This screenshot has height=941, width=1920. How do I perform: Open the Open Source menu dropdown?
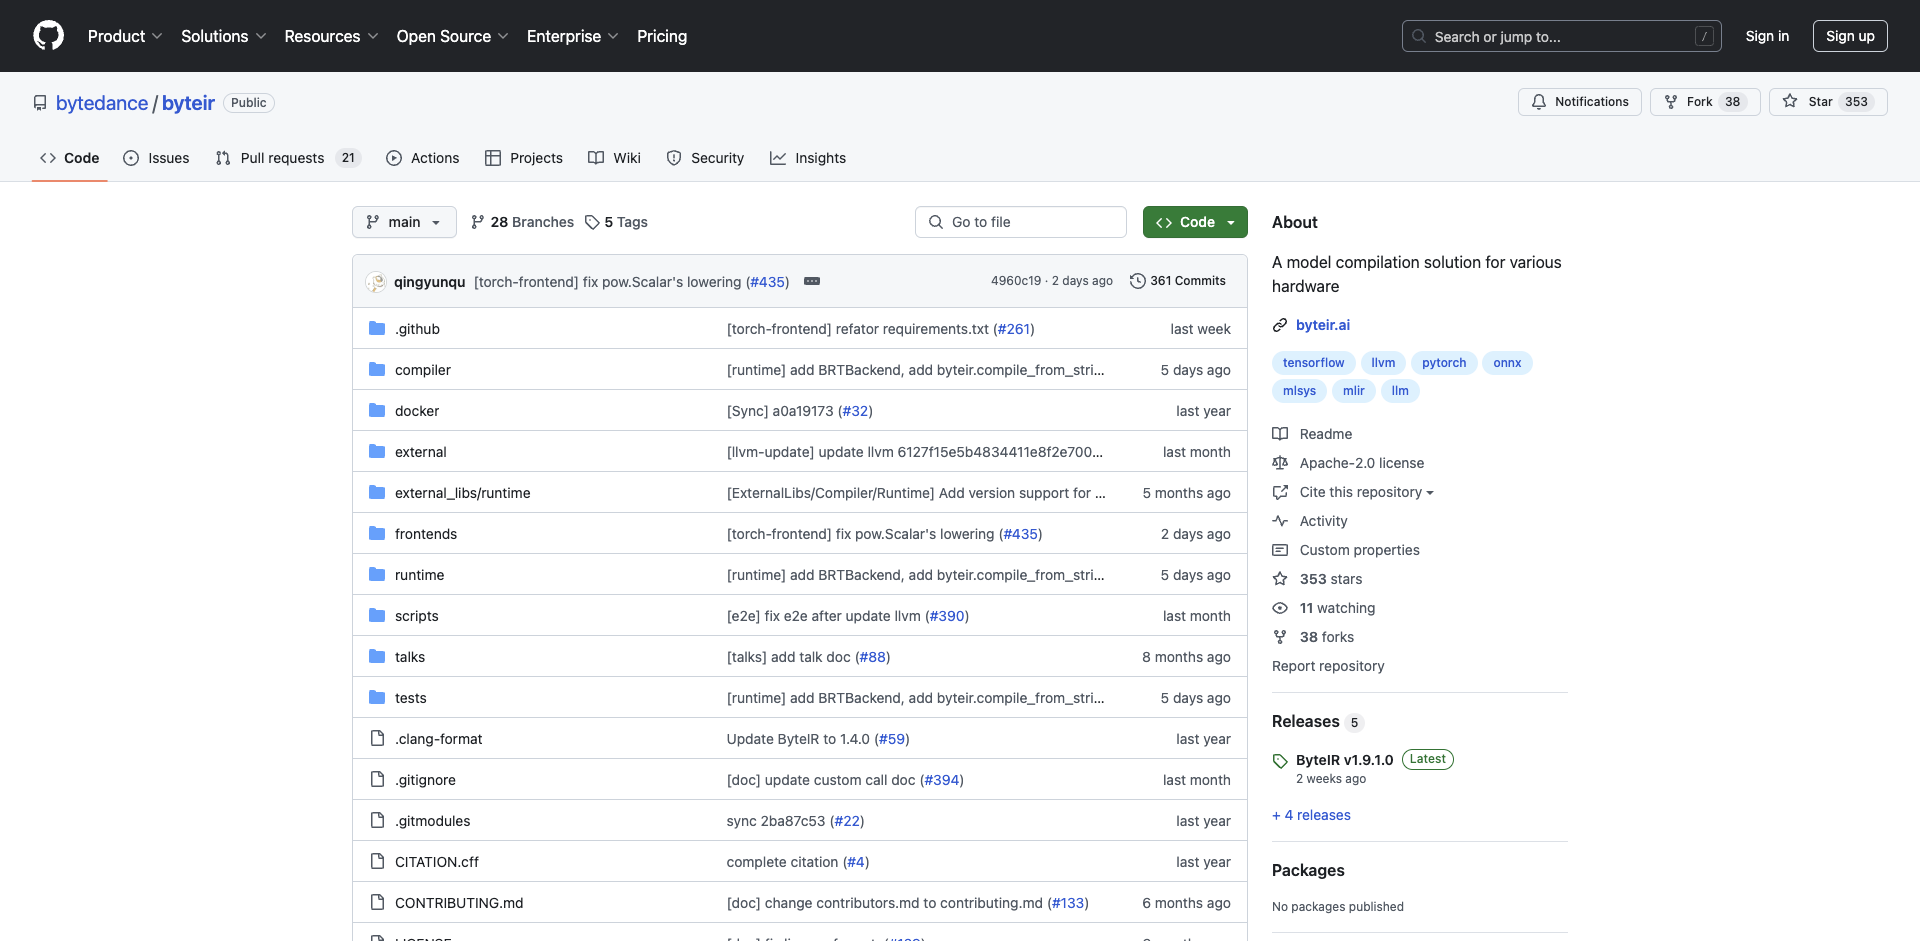point(452,36)
